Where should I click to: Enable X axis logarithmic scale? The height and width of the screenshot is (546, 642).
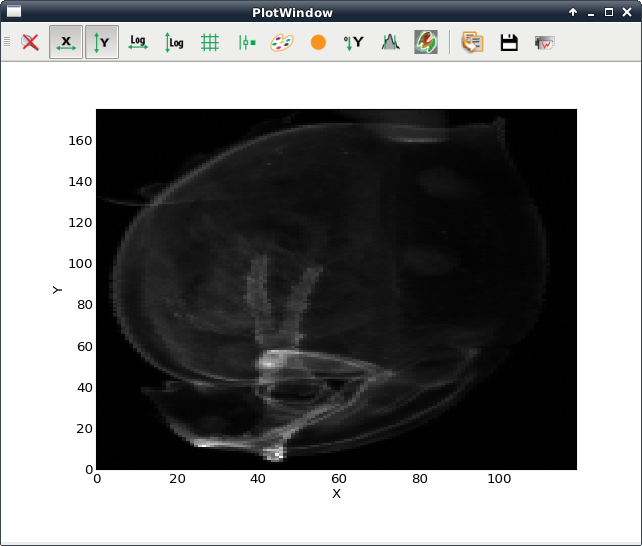pos(138,42)
